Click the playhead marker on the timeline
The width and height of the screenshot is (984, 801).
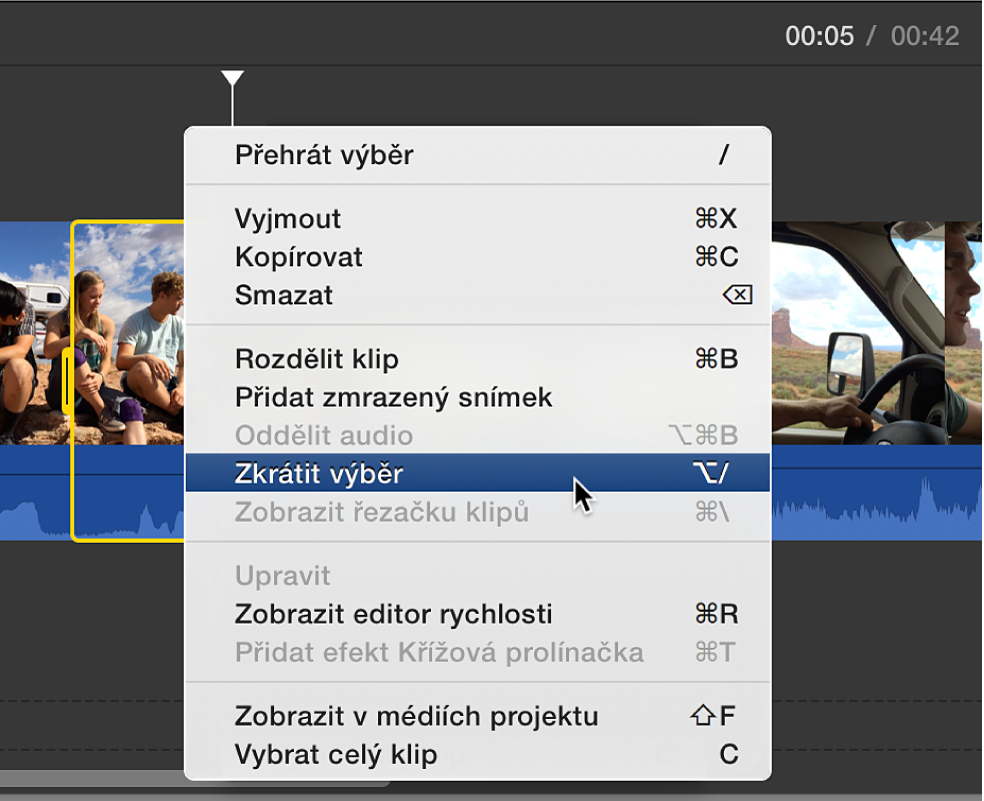coord(232,78)
